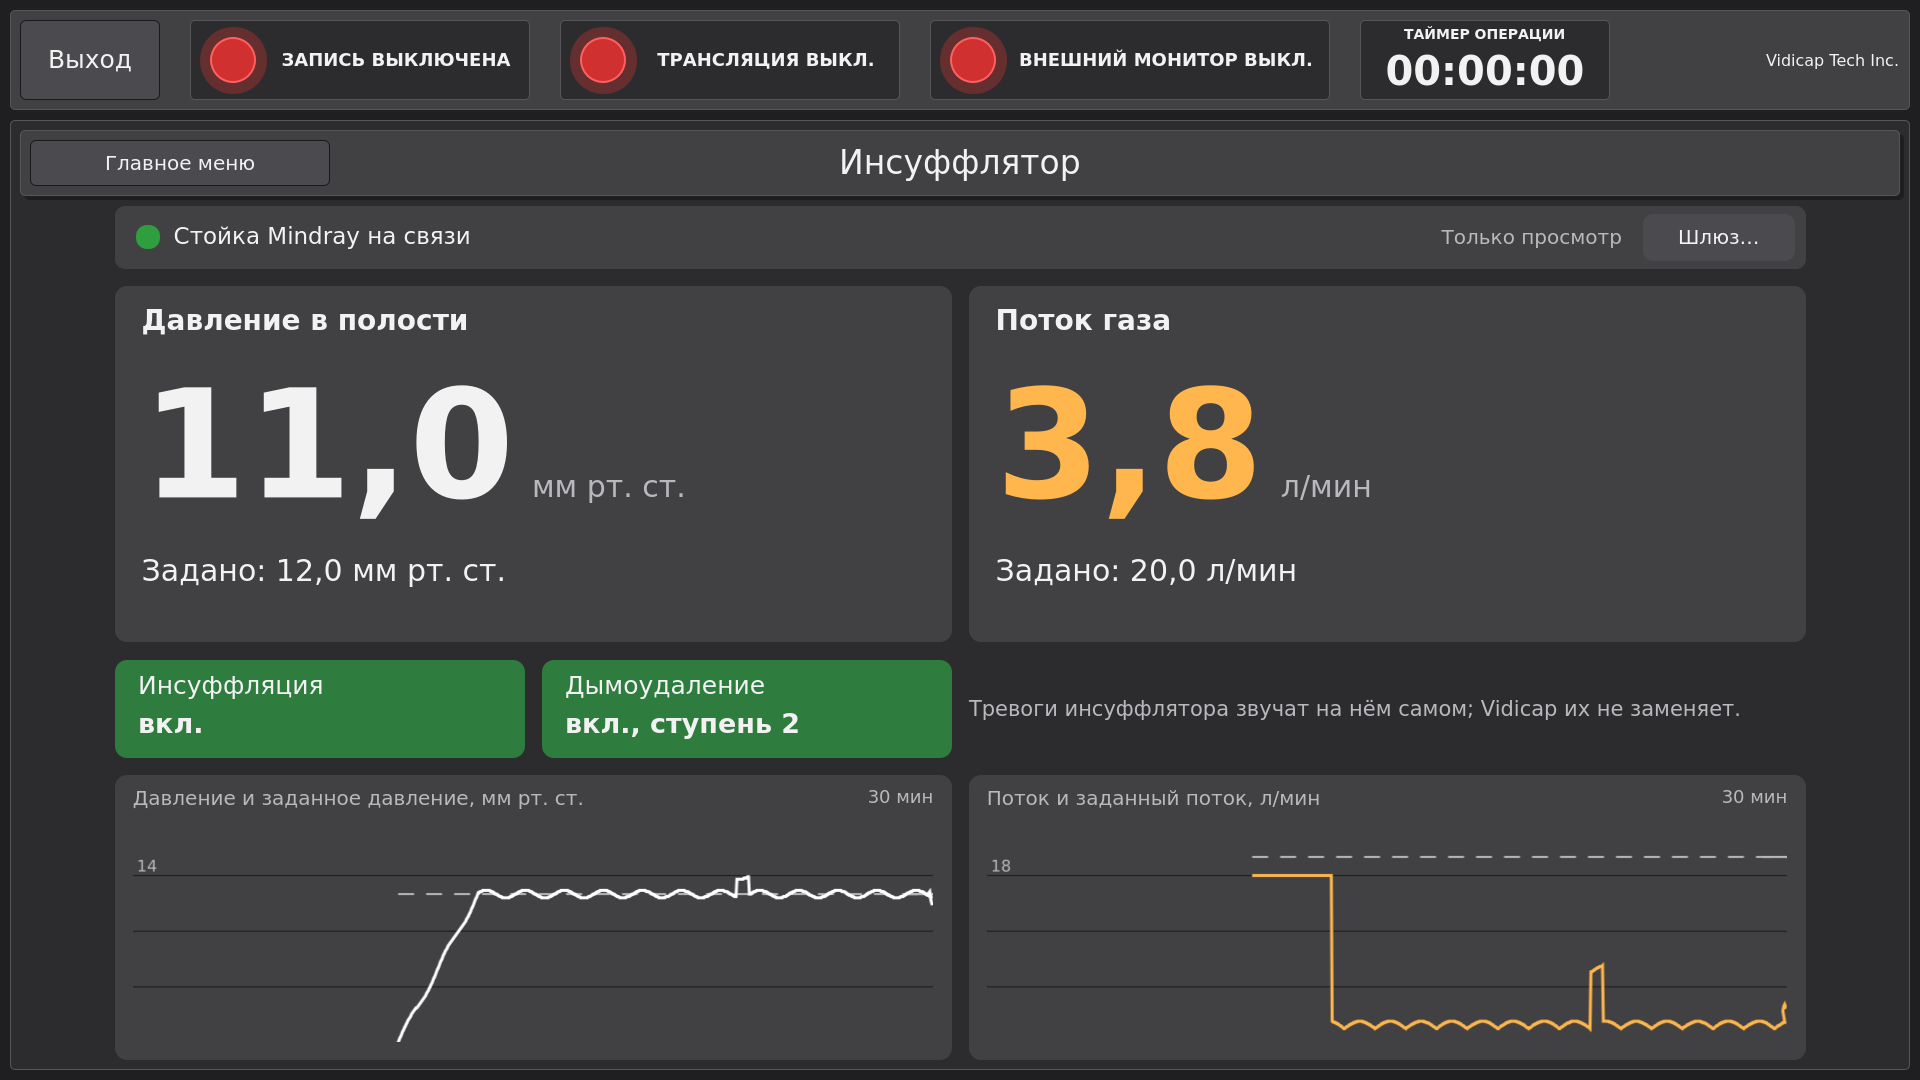
Task: Toggle the ЗАПИСЬ ВЫКЛЮЧЕНА recording button
Action: point(360,60)
